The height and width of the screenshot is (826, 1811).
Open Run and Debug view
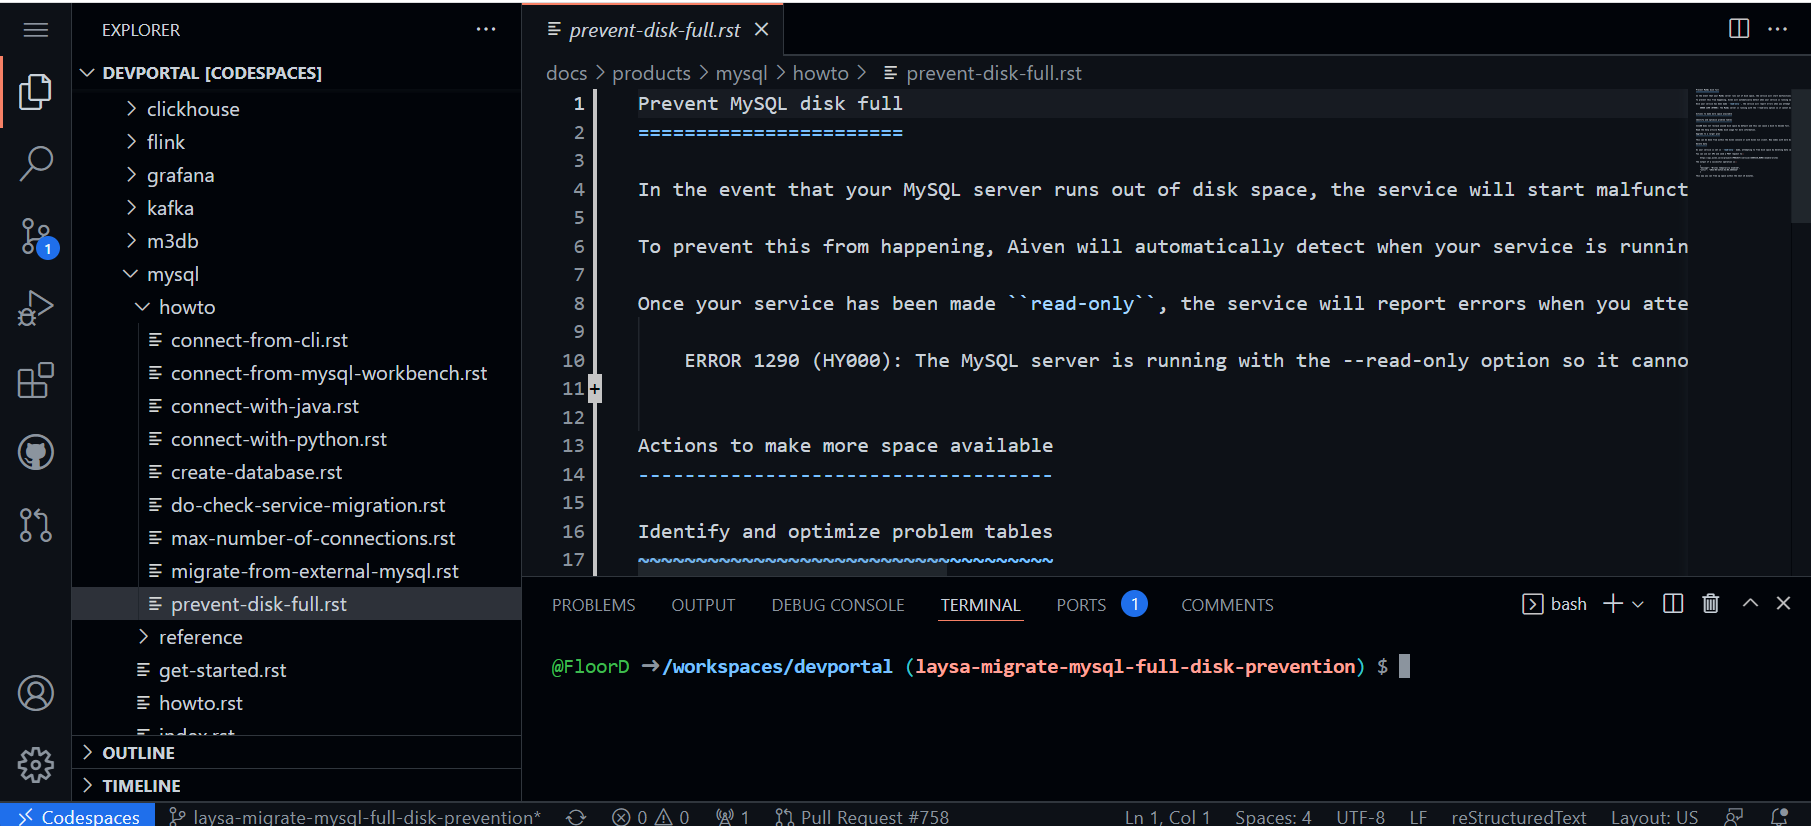[36, 308]
